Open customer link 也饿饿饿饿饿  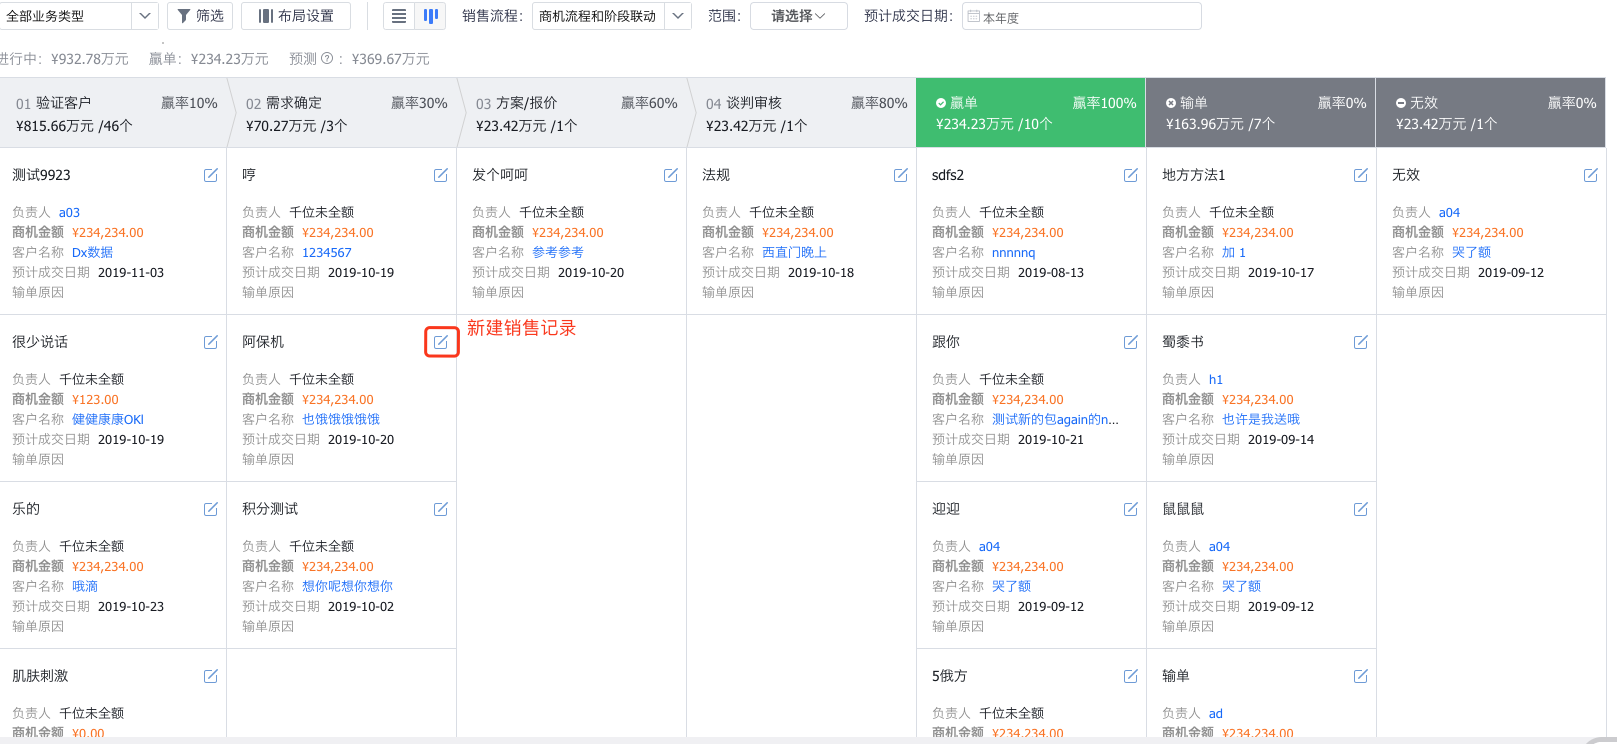click(341, 420)
